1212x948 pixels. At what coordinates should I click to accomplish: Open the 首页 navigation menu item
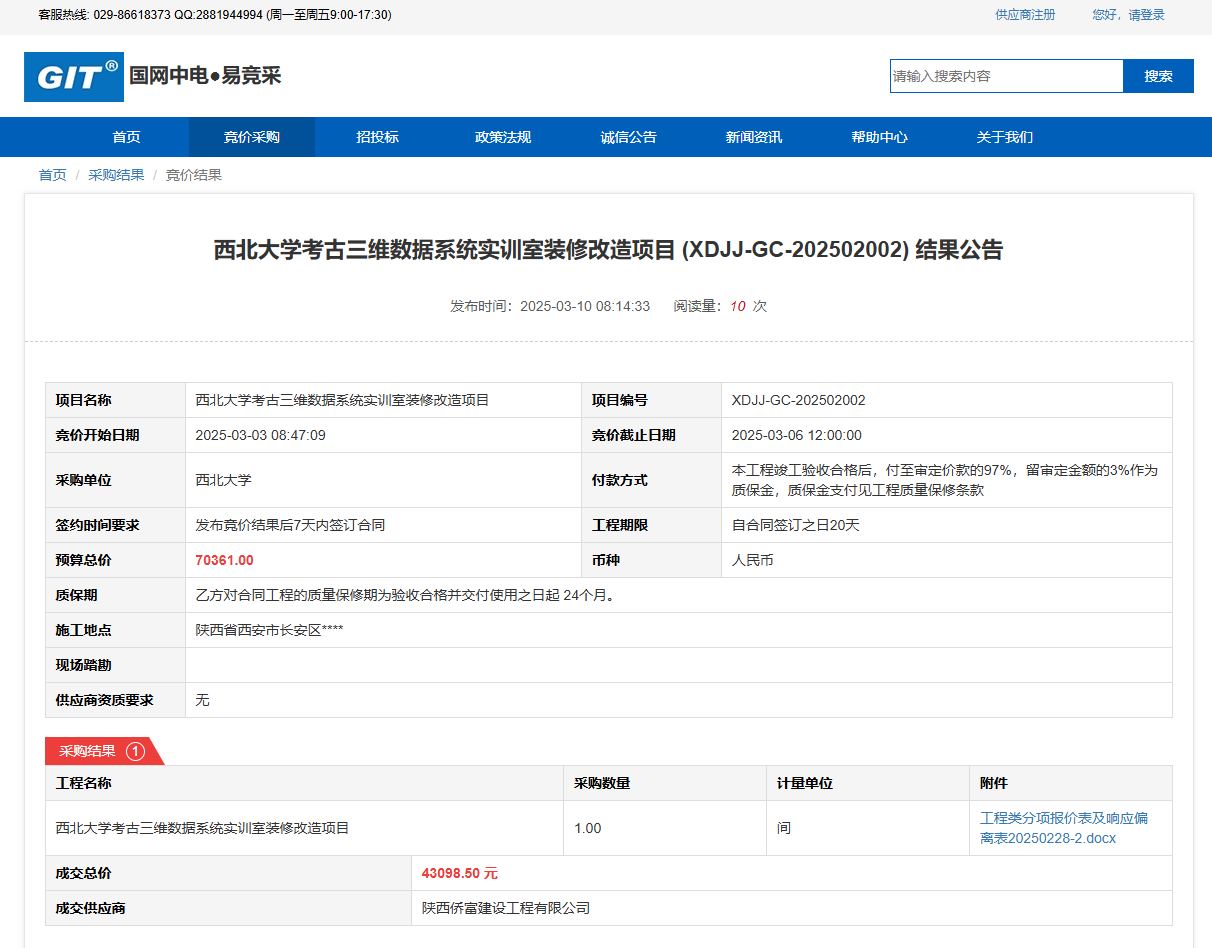(x=126, y=137)
